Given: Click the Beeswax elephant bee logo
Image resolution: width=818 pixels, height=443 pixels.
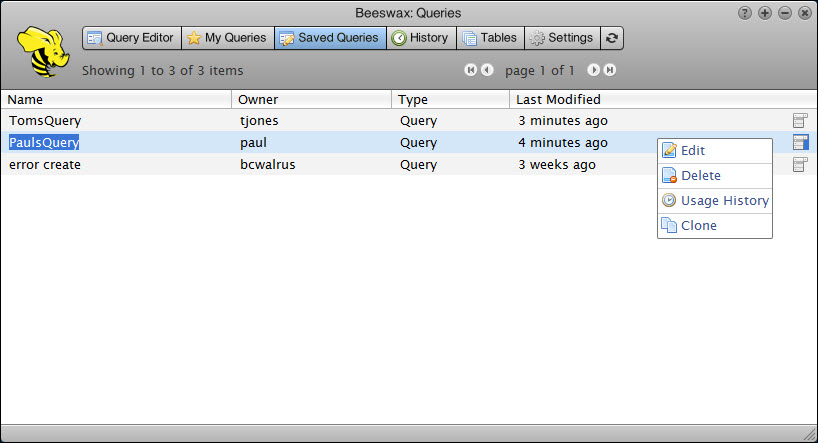Looking at the screenshot, I should [x=41, y=53].
